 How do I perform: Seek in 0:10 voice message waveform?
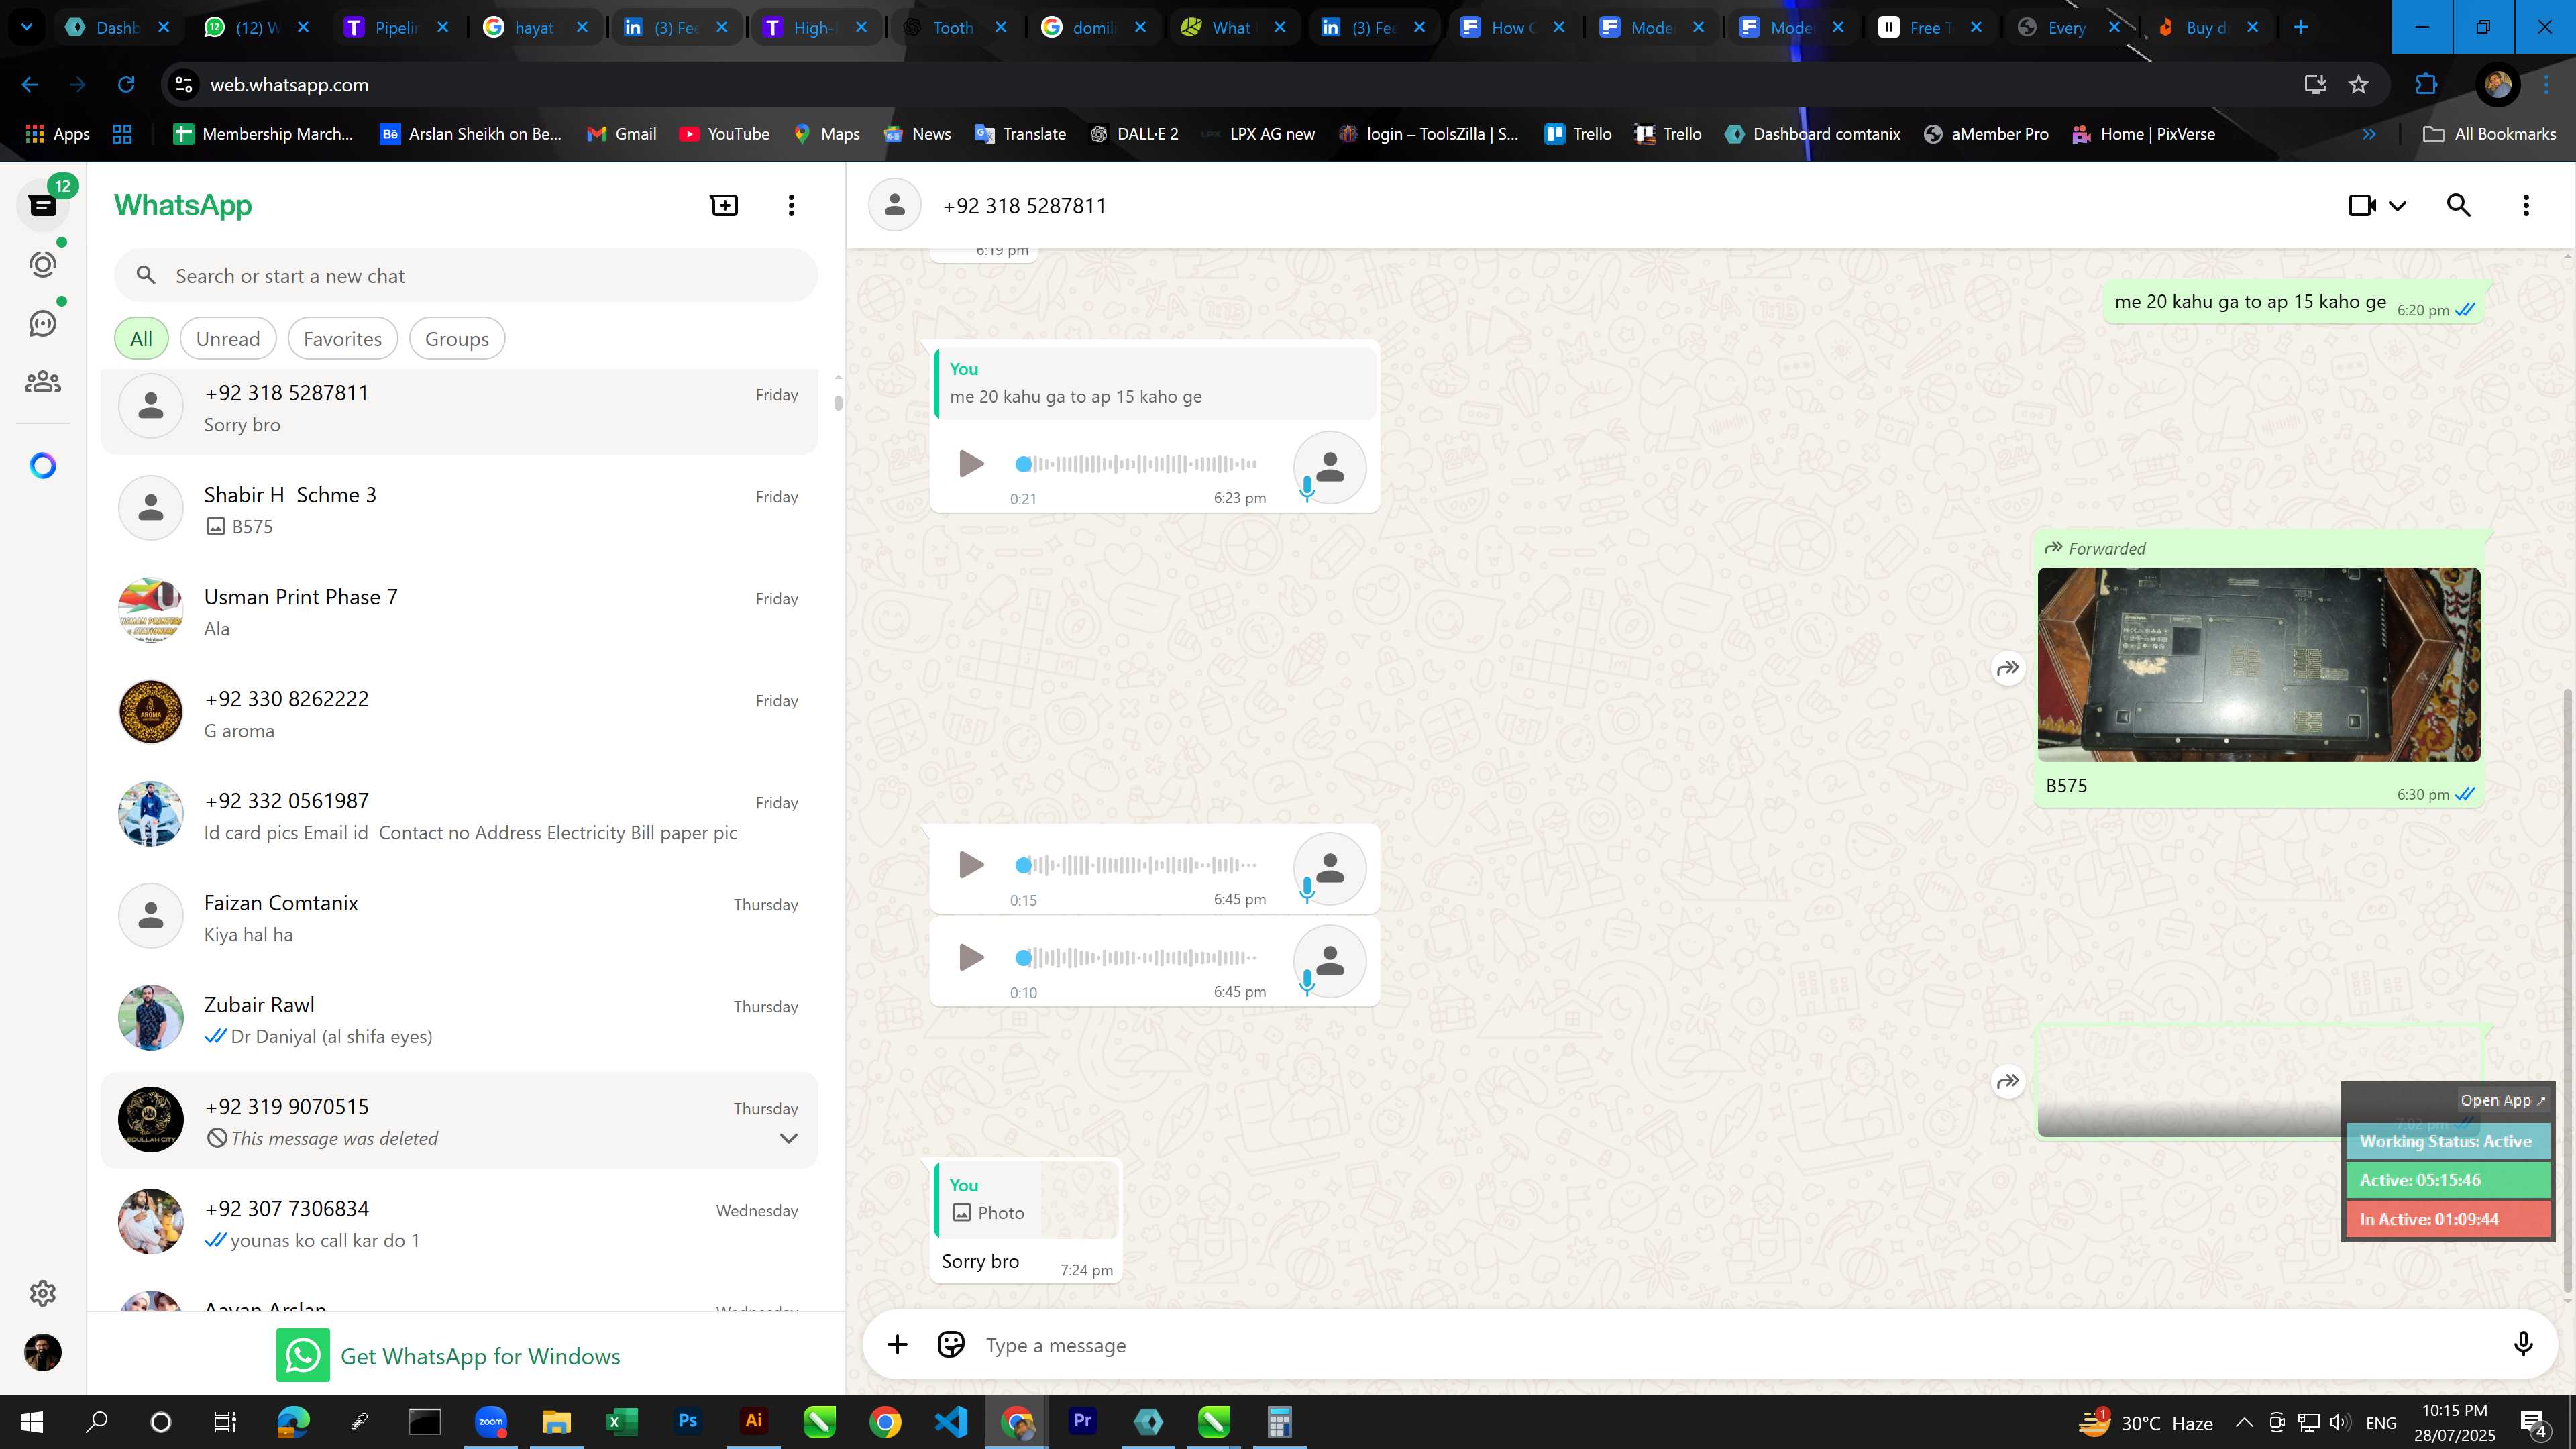tap(1137, 957)
